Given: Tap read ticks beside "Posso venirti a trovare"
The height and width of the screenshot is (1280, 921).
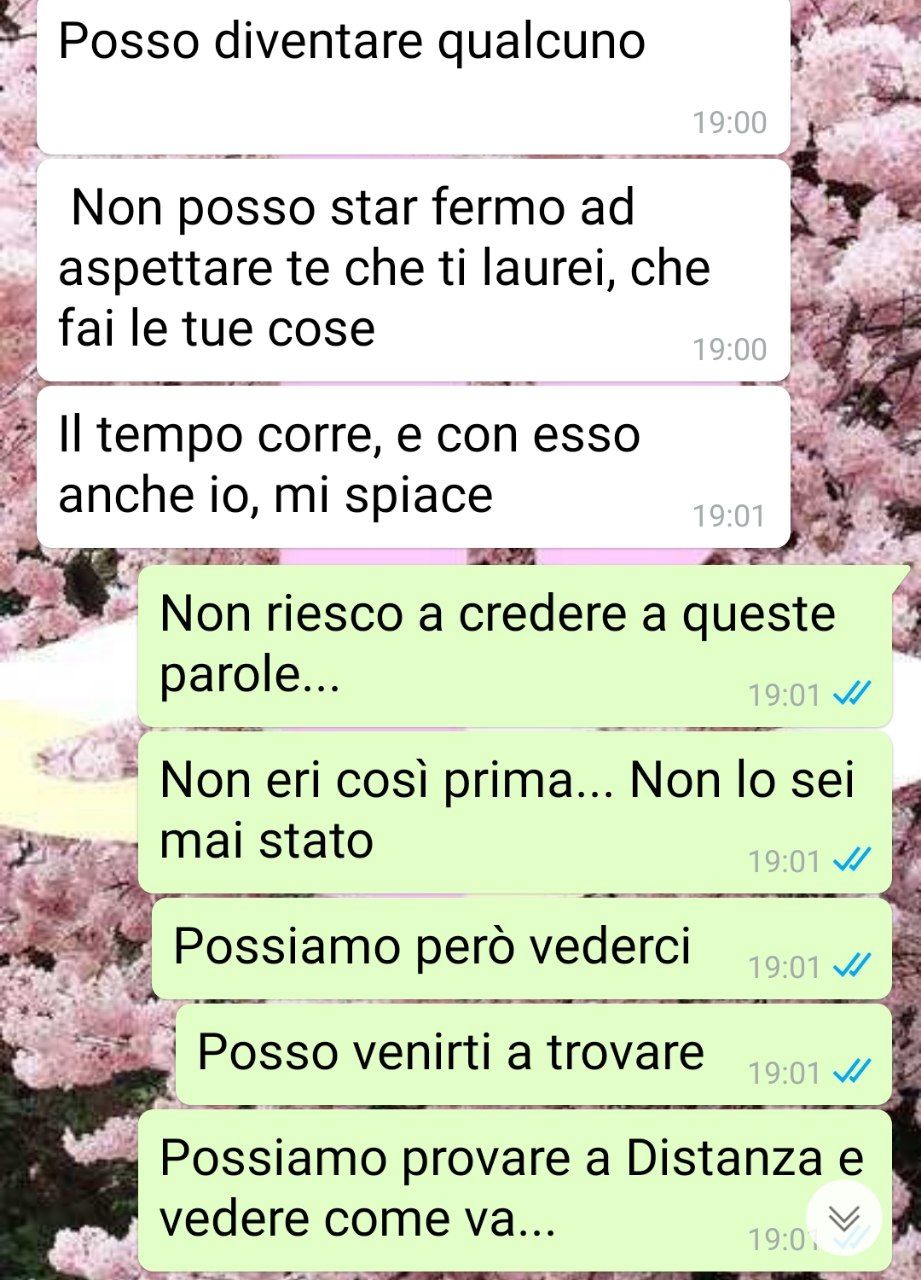Looking at the screenshot, I should [852, 1073].
